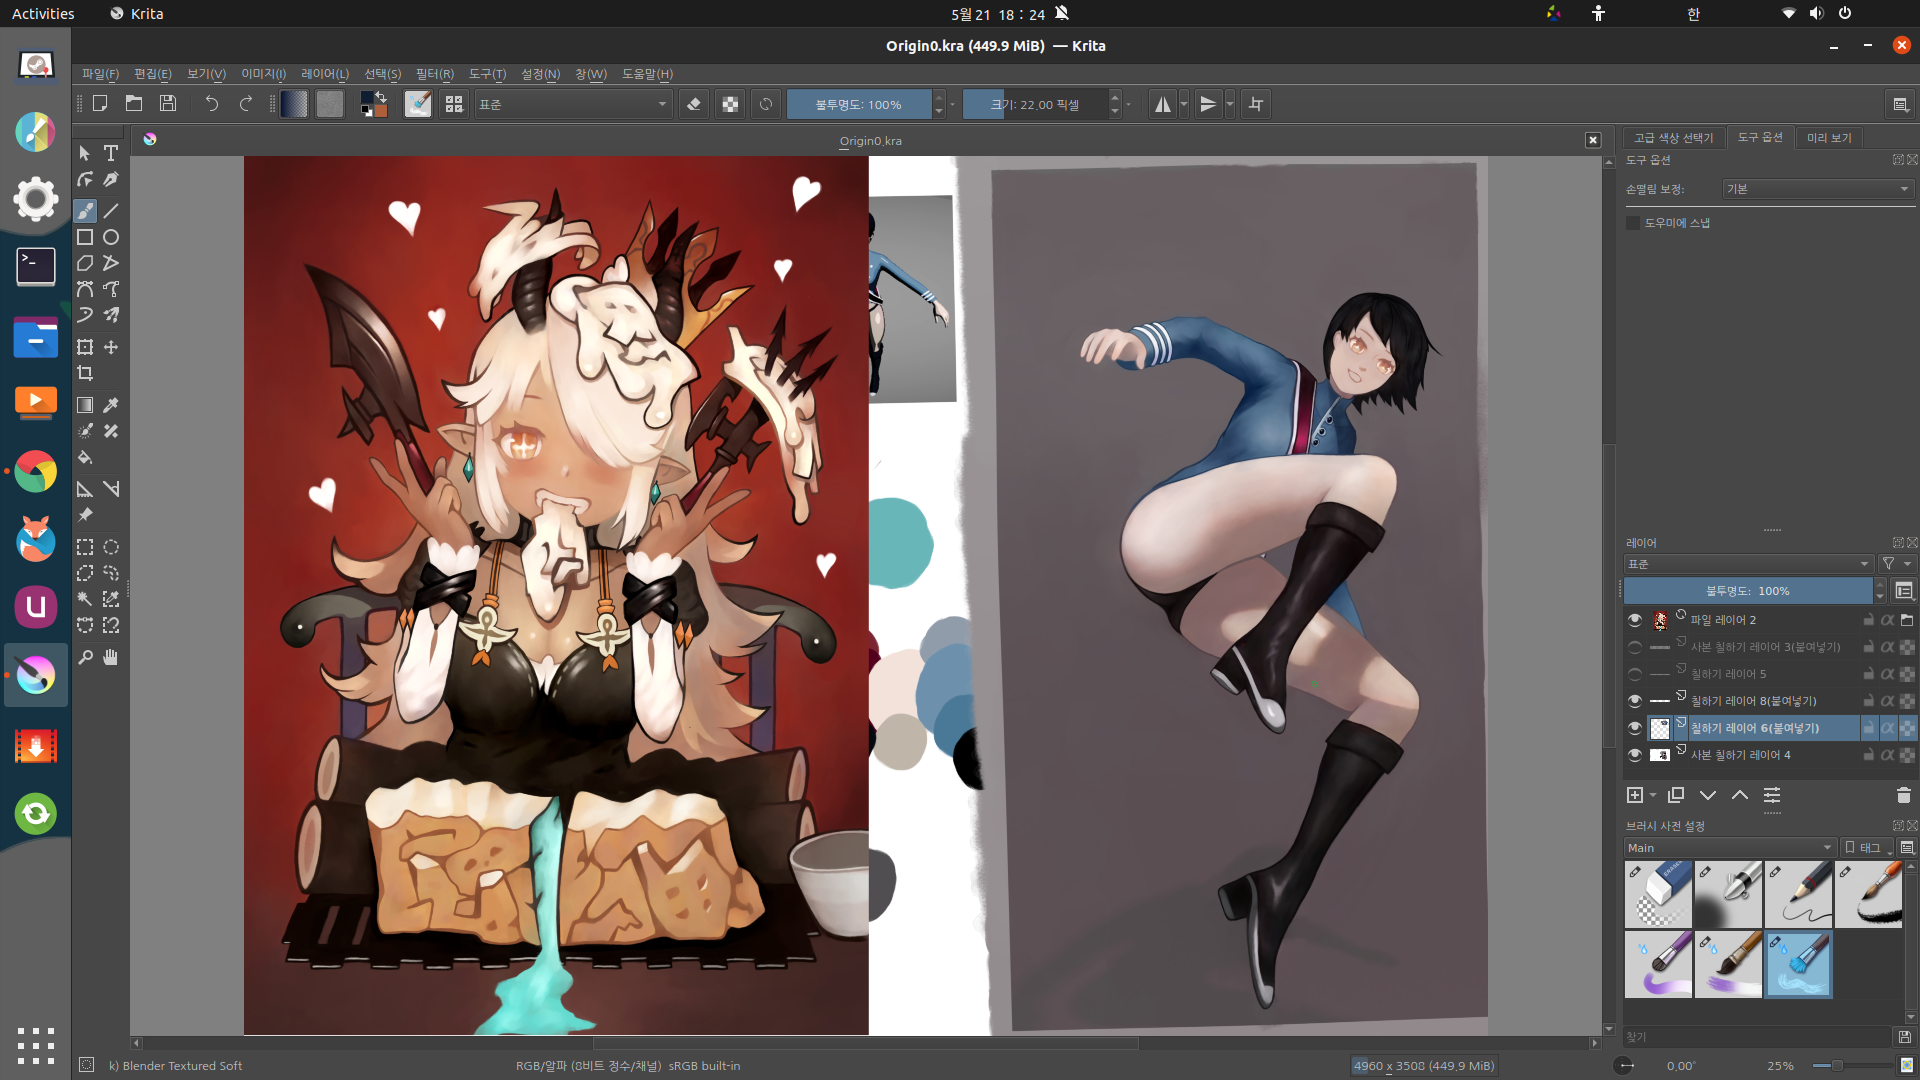Select the Text tool in toolbox
Image resolution: width=1920 pixels, height=1080 pixels.
(111, 153)
